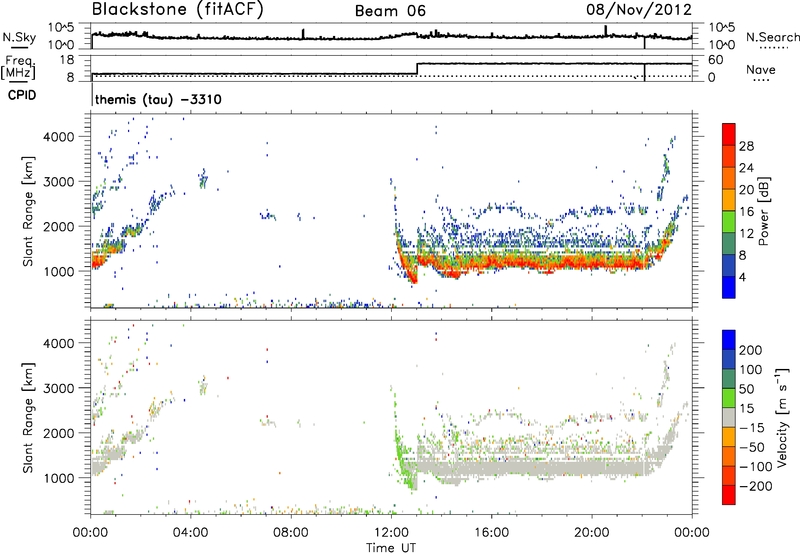Click power colorbar tick label '4'
The width and height of the screenshot is (800, 554).
coord(742,277)
